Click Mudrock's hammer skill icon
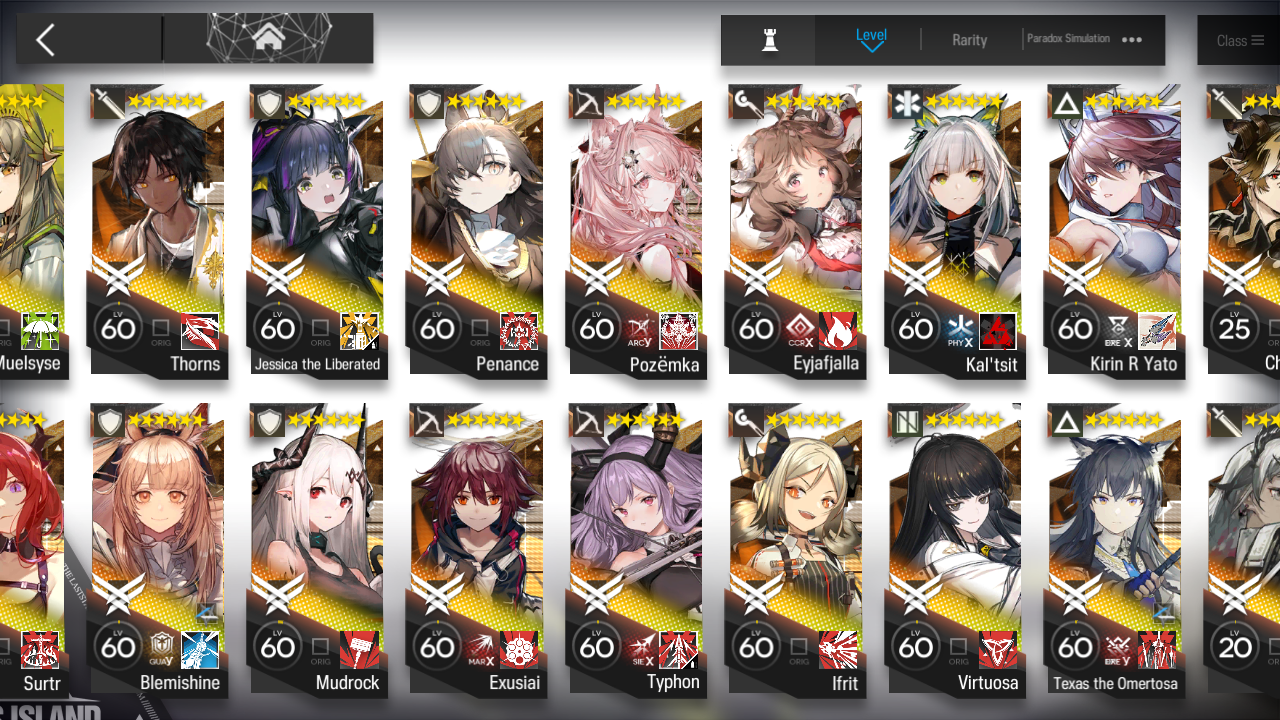Screen dimensions: 1280x720 coord(359,650)
